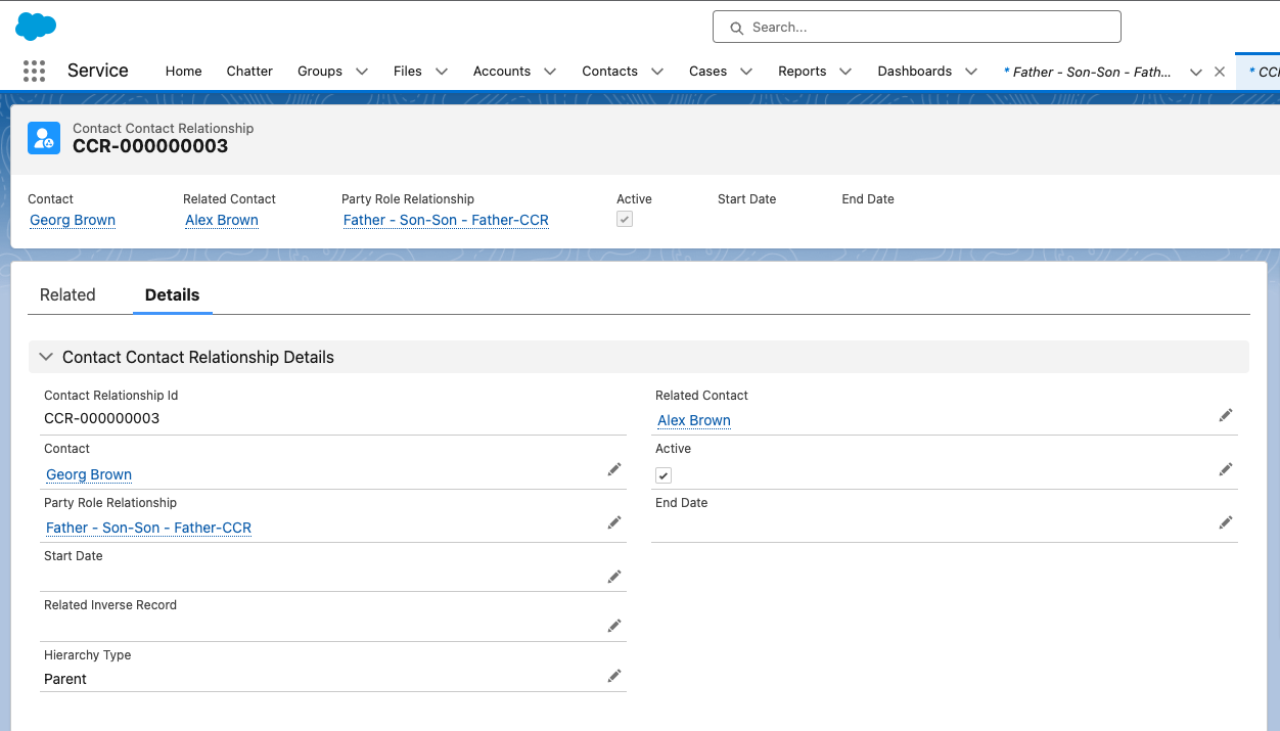The image size is (1280, 731).
Task: Open Father - Son-Son - Father-CCR details link
Action: pyautogui.click(x=149, y=528)
